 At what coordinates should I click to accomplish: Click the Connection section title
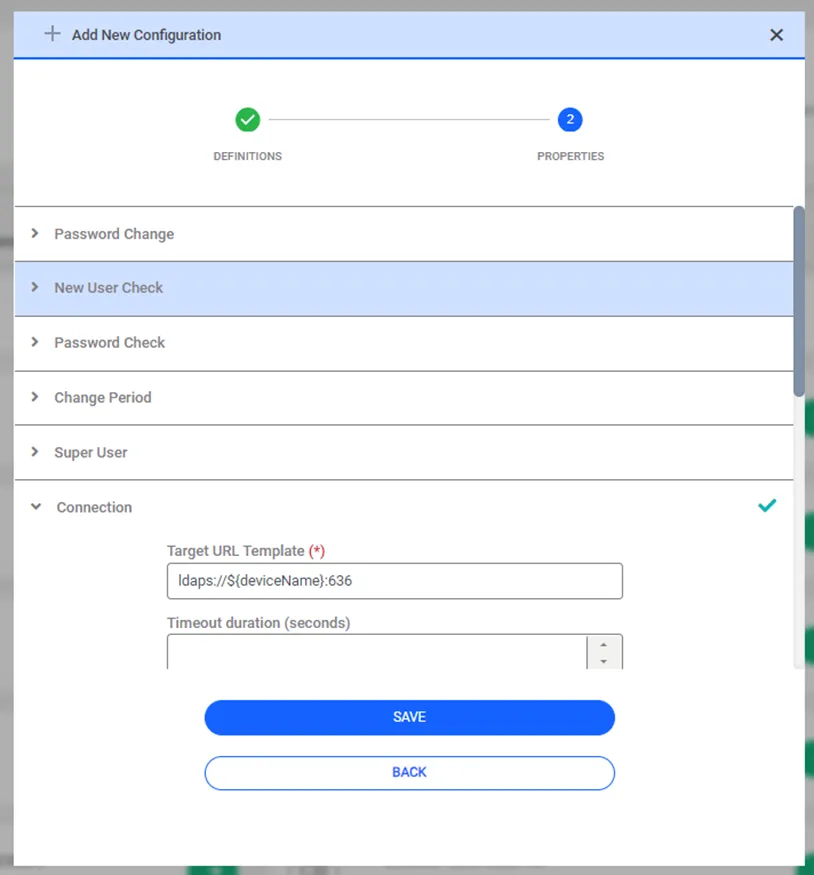coord(94,507)
